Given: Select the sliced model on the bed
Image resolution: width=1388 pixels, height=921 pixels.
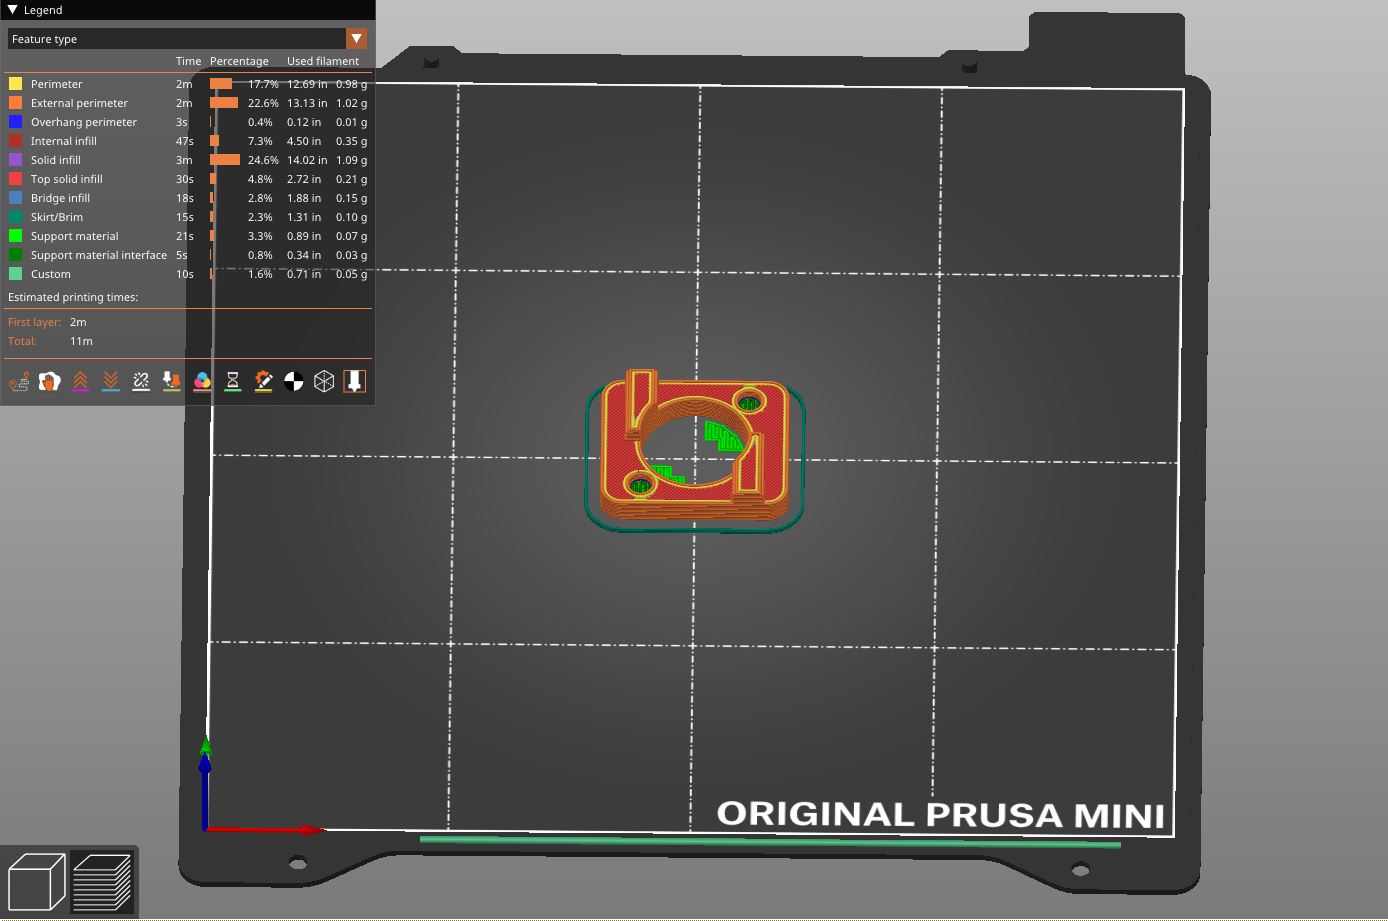Looking at the screenshot, I should click(695, 447).
